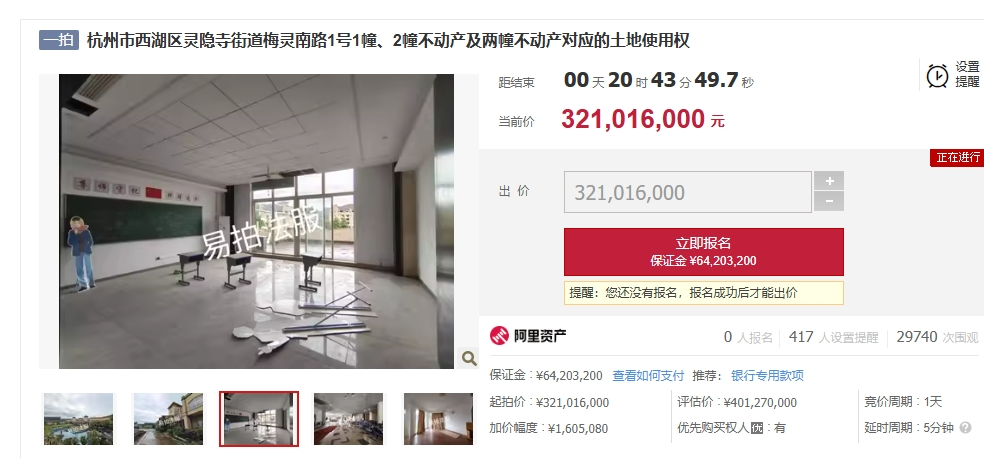Click the 优 badge icon next to 优先购买权人
This screenshot has width=984, height=458.
pos(757,429)
